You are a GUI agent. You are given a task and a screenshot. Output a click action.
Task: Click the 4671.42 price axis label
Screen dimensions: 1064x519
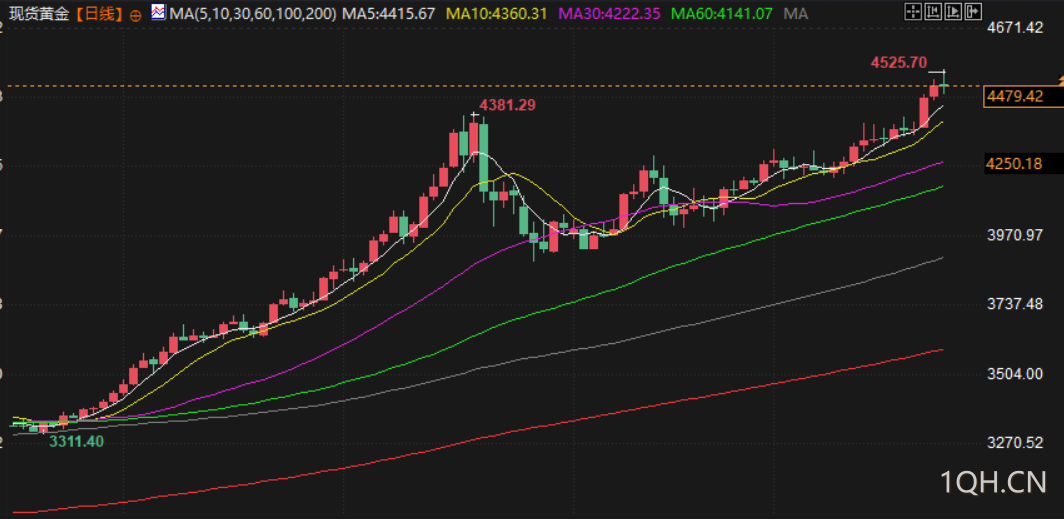point(1015,28)
